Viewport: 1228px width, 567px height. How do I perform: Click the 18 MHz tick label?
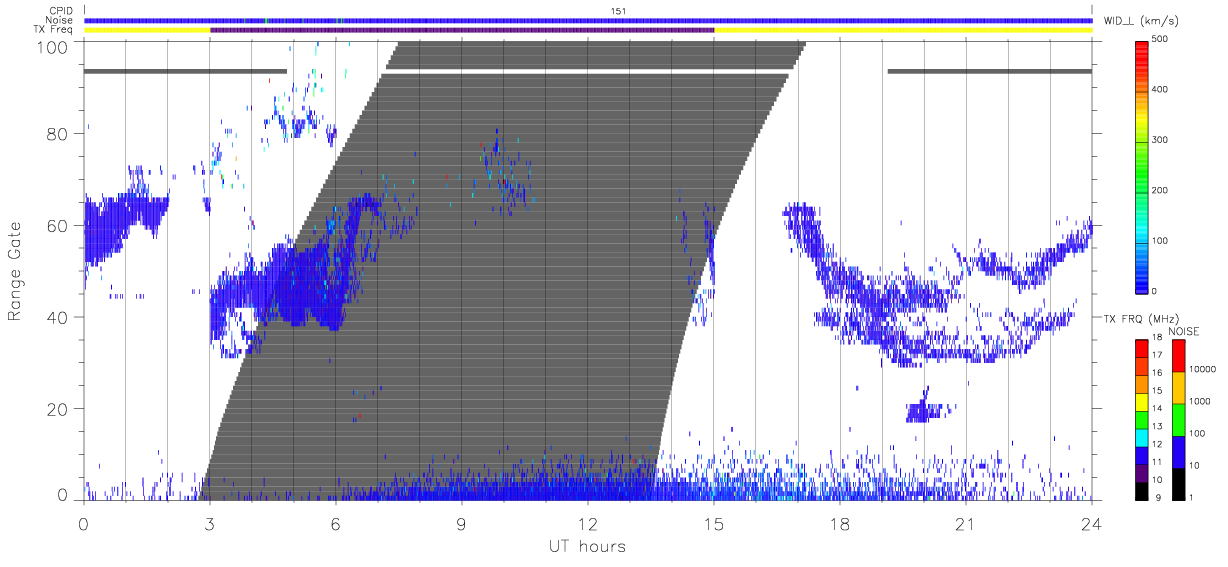click(1157, 338)
